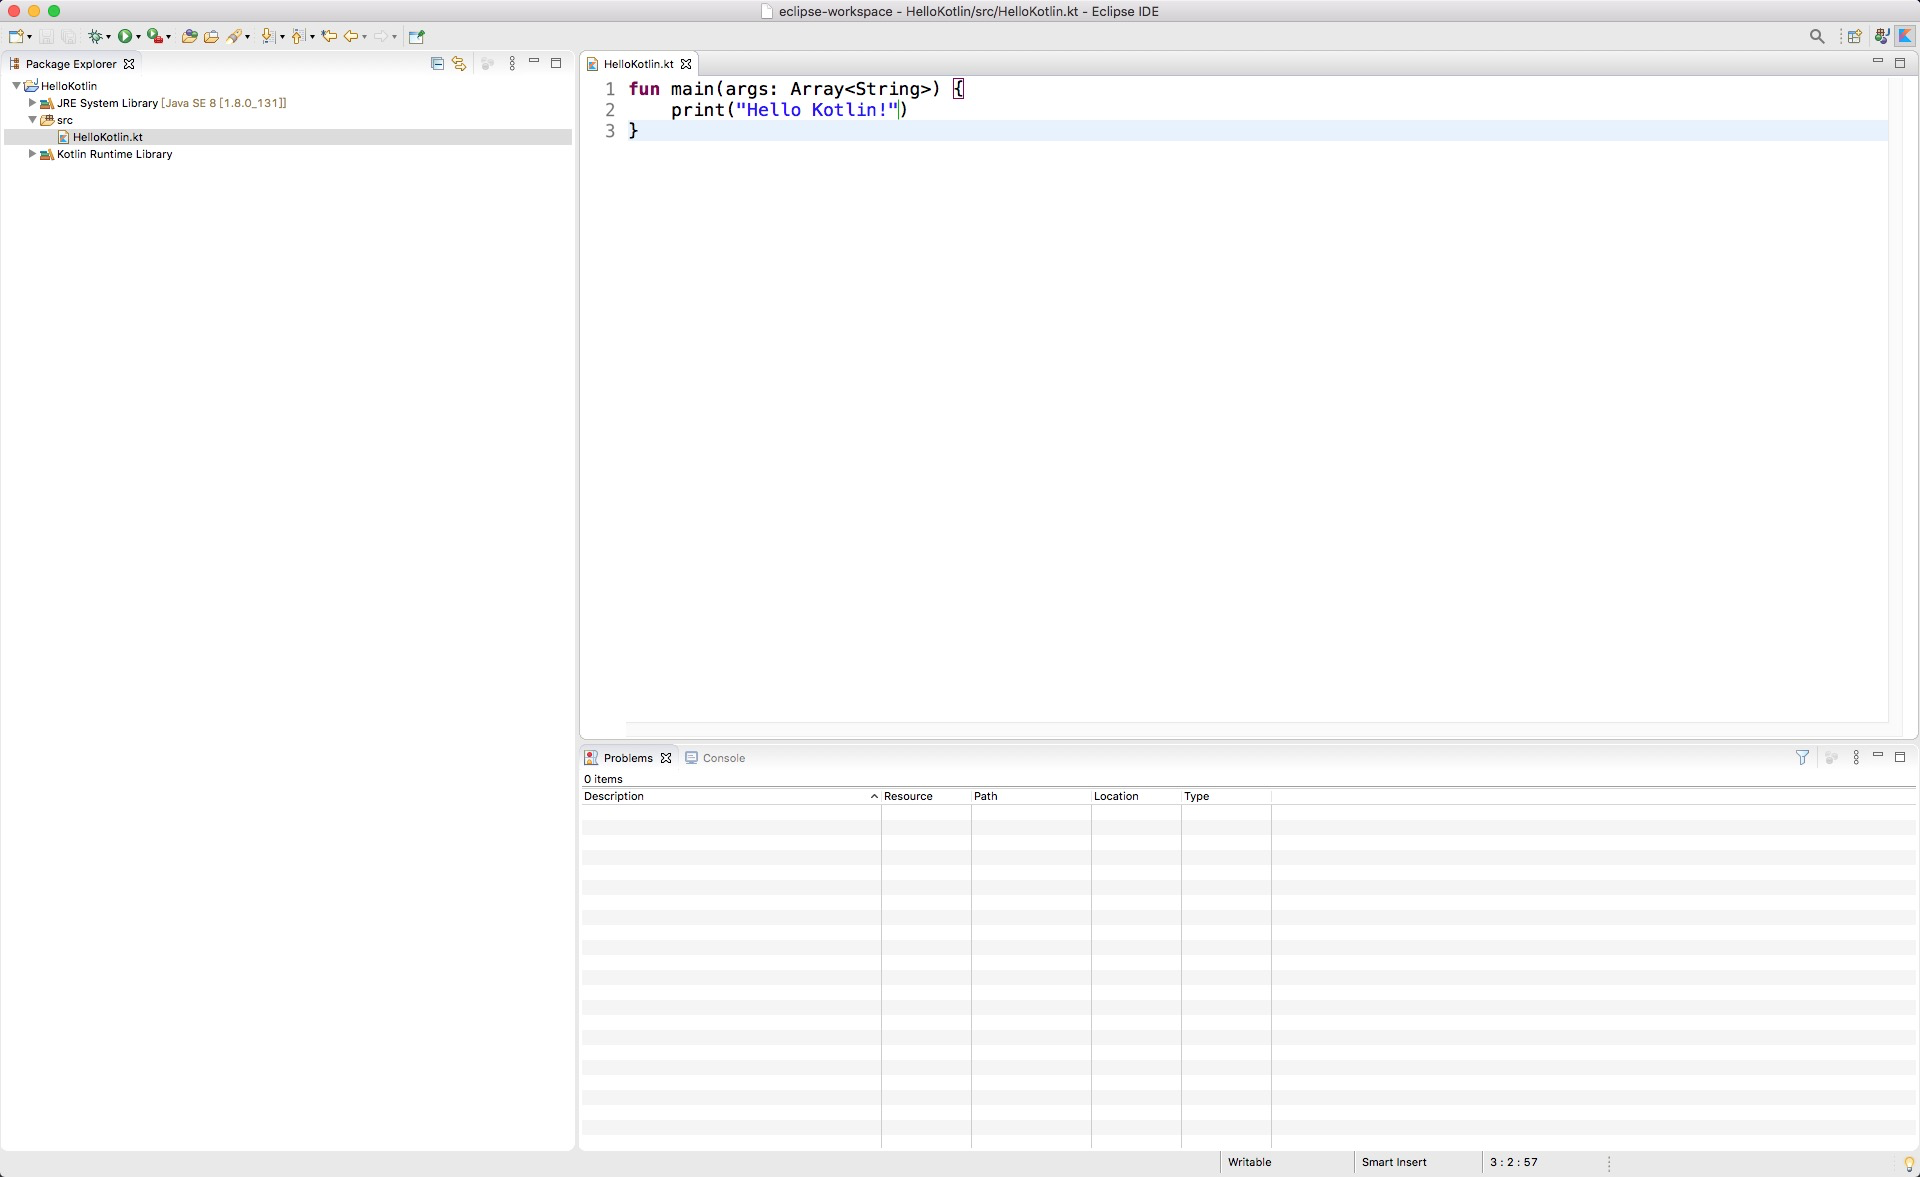Expand the Kotlin Runtime Library node
1920x1177 pixels.
tap(32, 154)
